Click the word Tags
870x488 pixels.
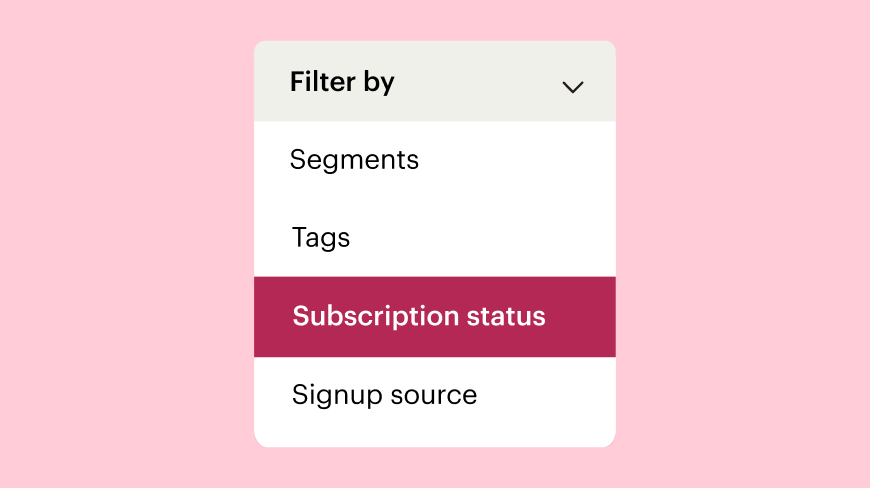click(321, 238)
